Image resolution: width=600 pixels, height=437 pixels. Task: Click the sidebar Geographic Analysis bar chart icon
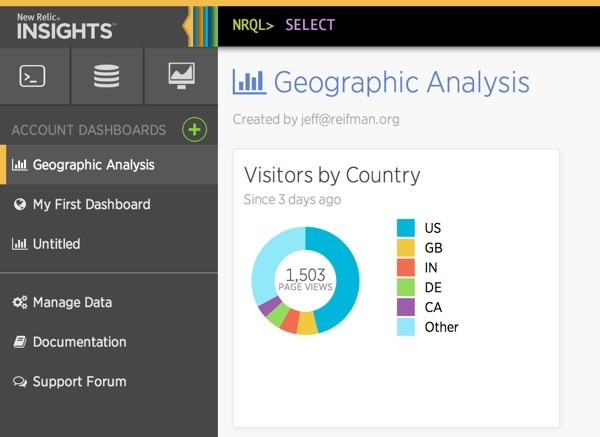click(20, 165)
